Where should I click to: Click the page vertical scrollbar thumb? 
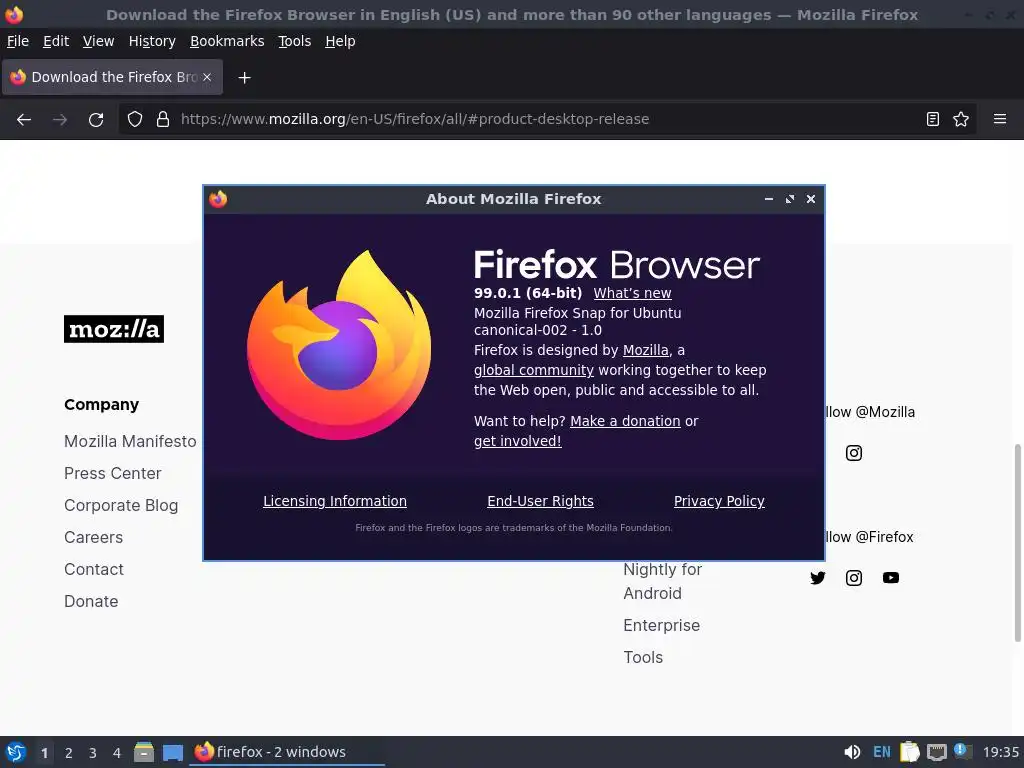pyautogui.click(x=1017, y=543)
